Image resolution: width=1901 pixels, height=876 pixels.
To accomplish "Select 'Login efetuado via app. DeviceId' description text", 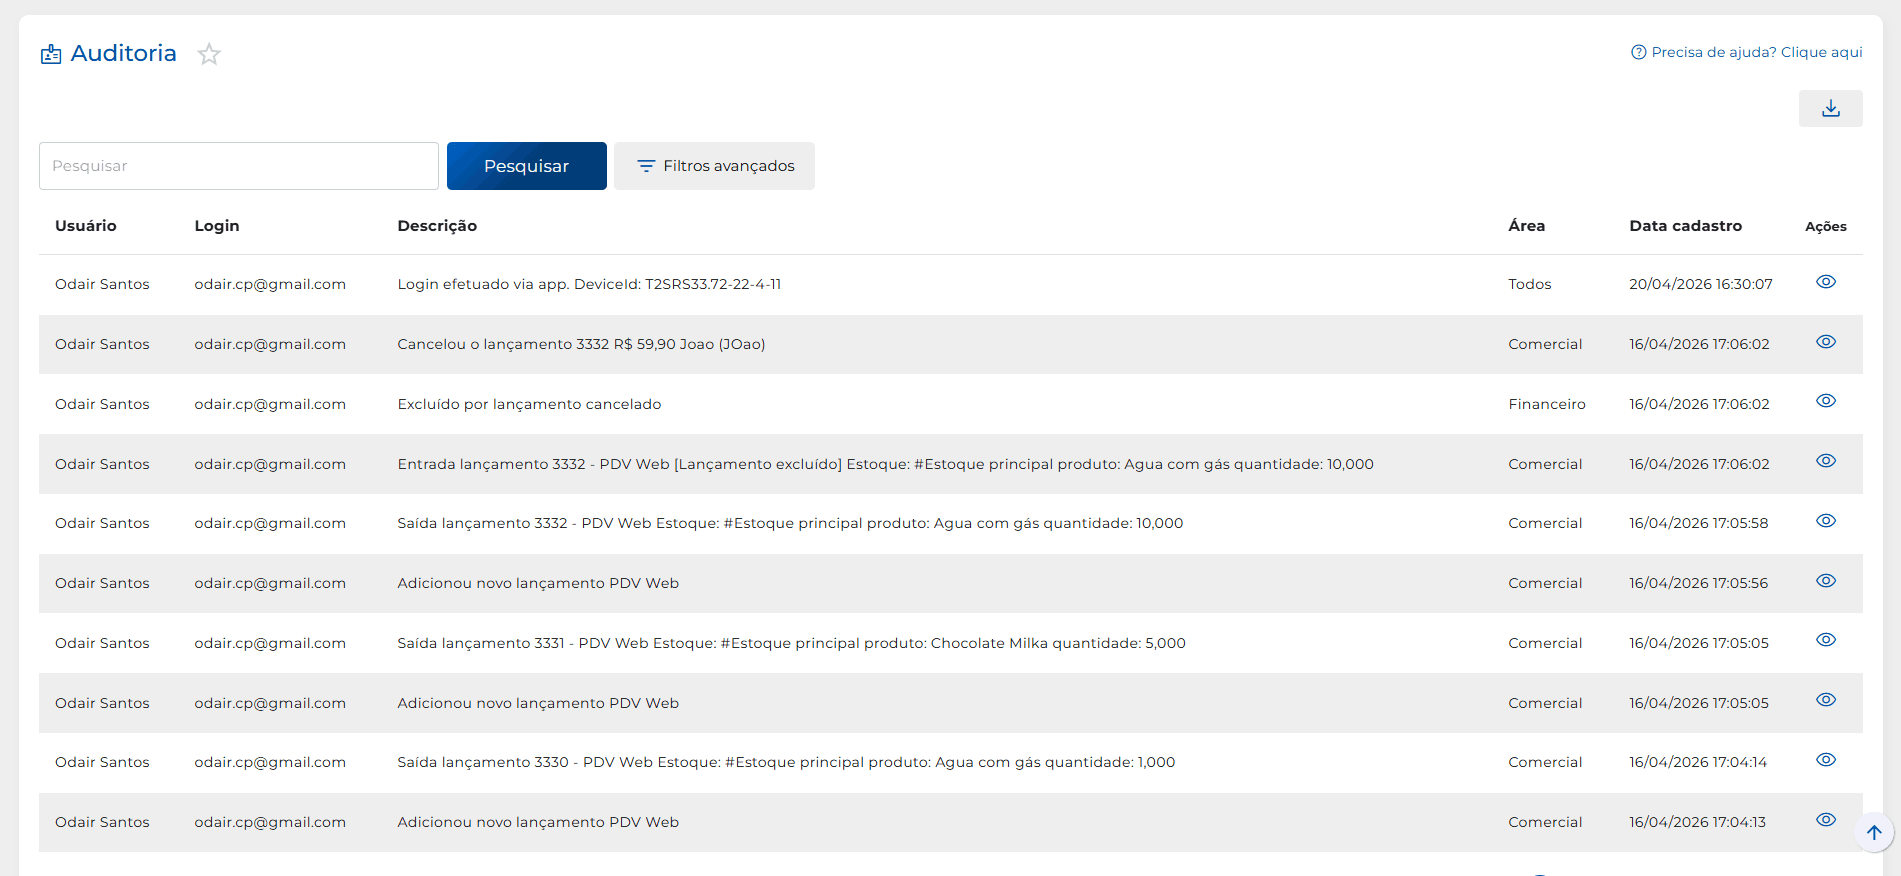I will 589,284.
